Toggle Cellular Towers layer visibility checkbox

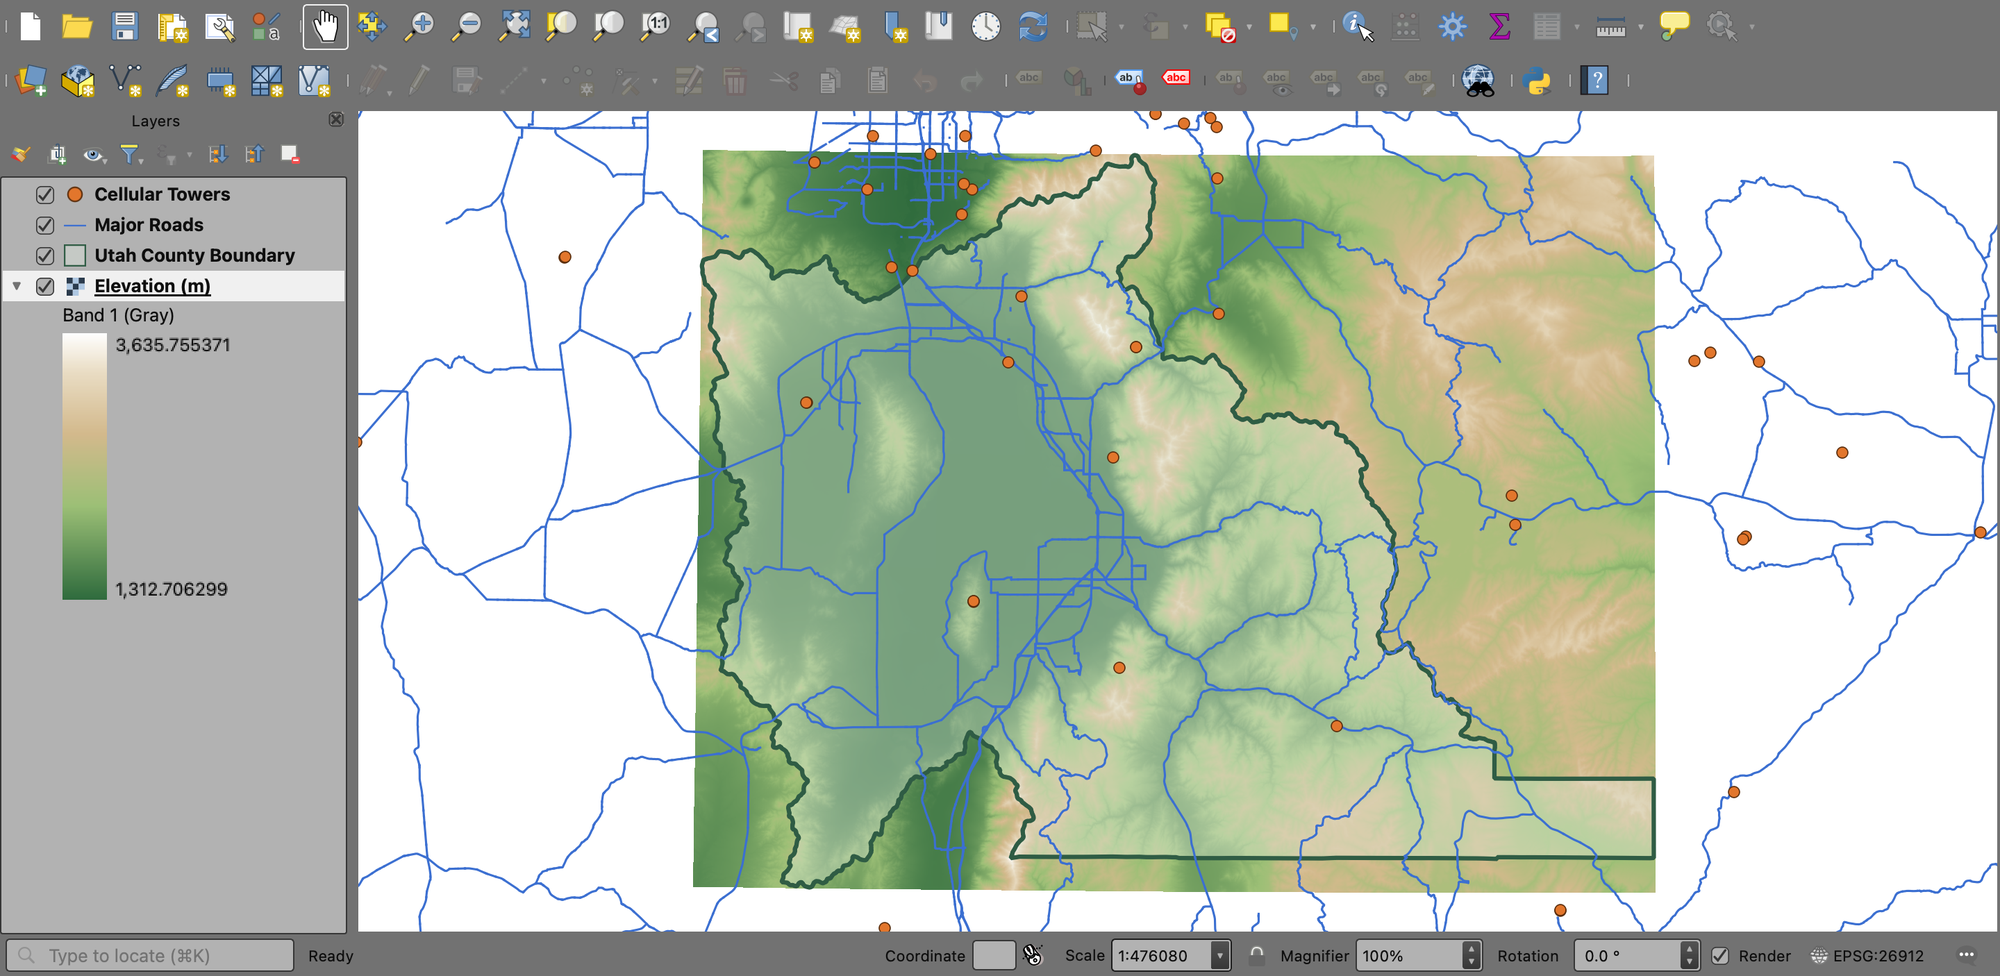(x=45, y=195)
